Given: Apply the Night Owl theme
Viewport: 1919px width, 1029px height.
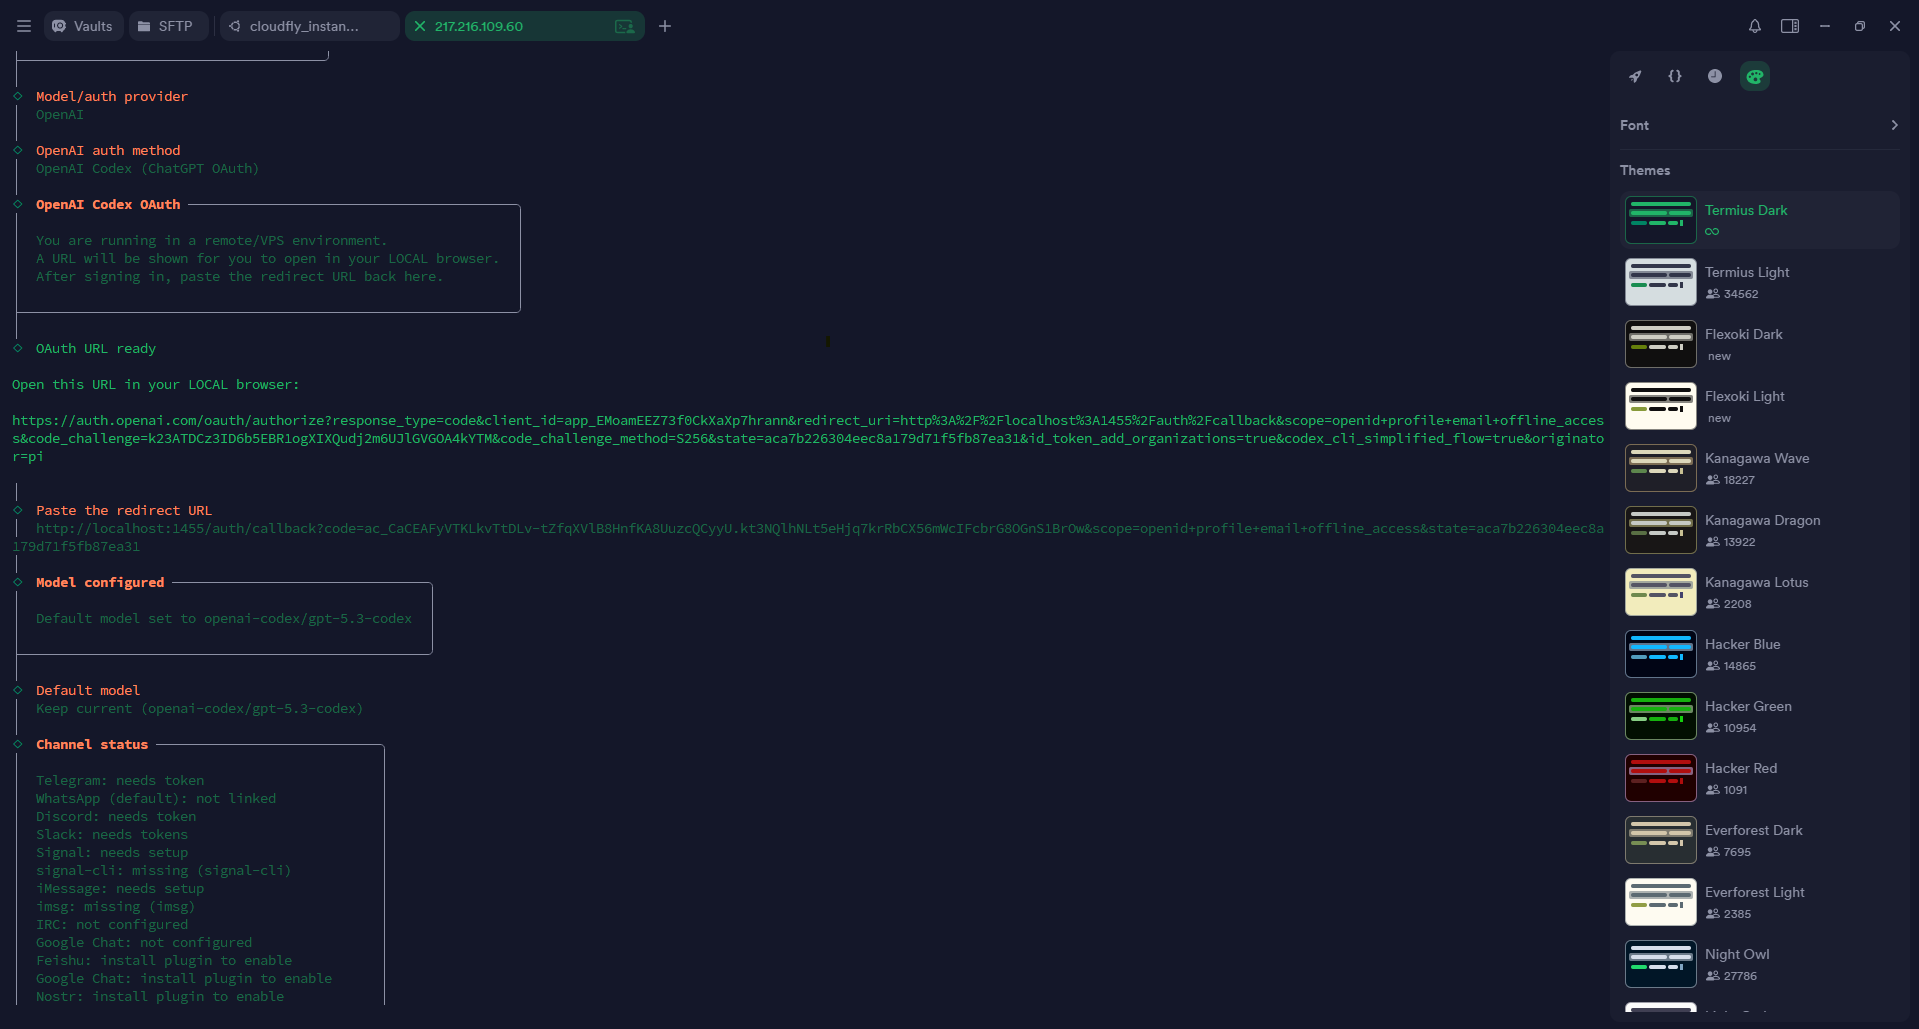Looking at the screenshot, I should coord(1759,964).
